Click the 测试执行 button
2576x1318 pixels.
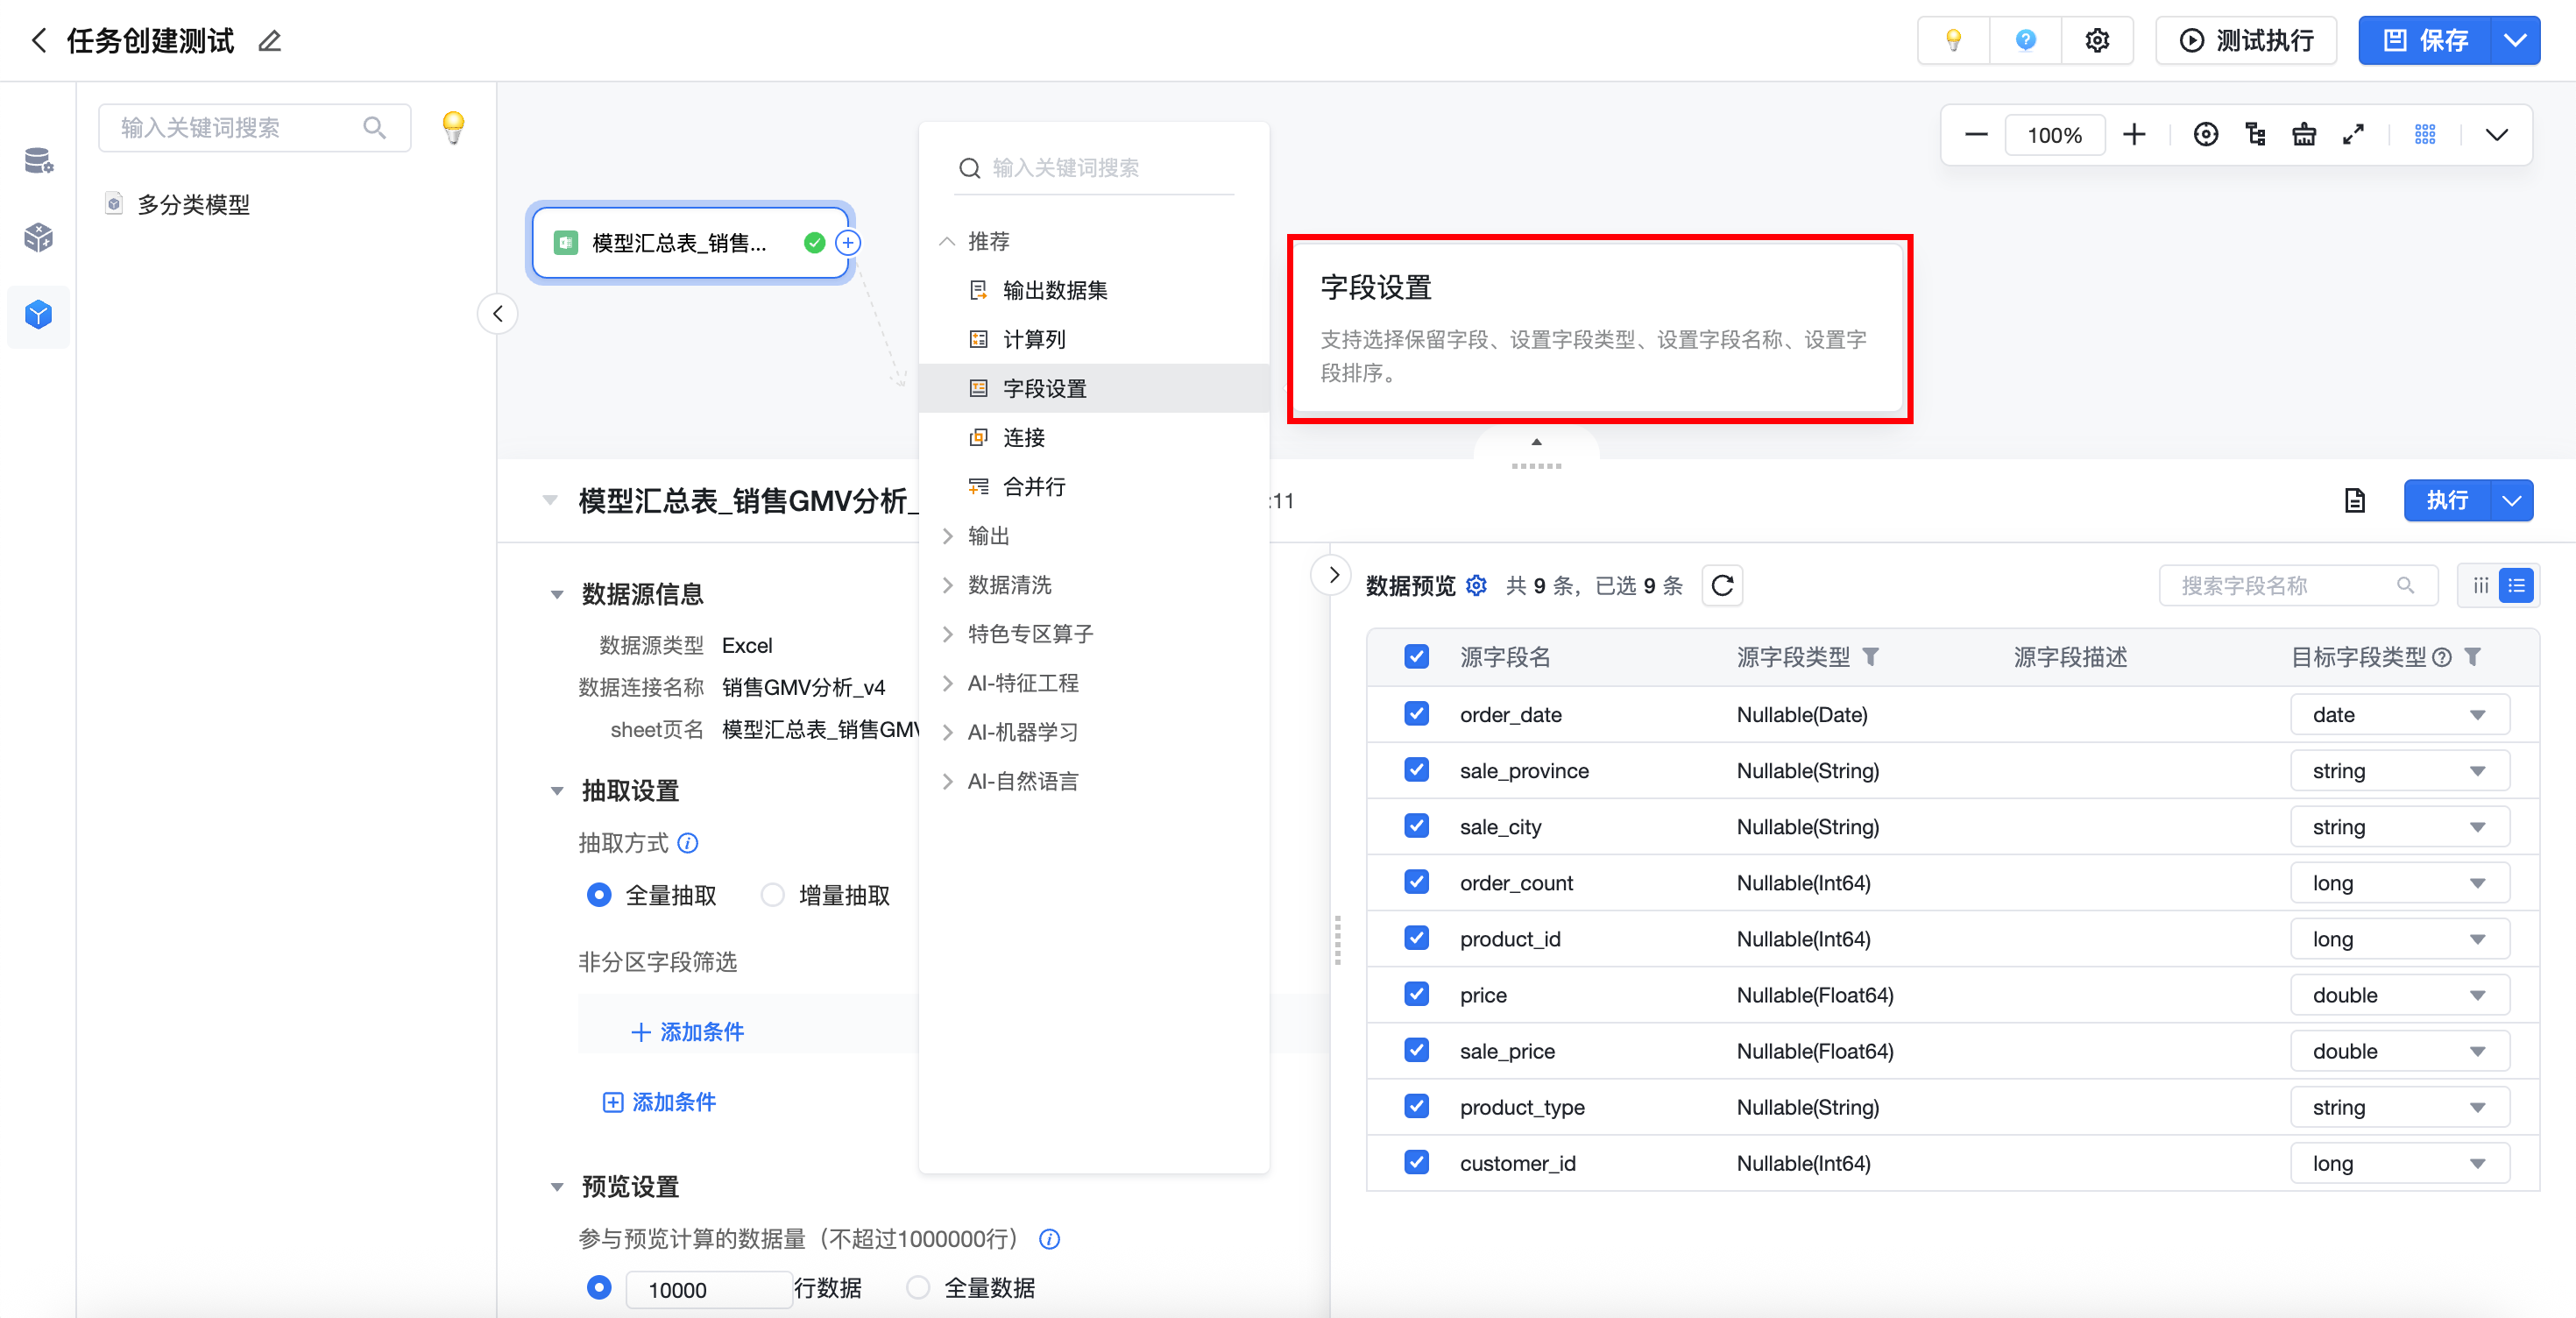click(2246, 41)
